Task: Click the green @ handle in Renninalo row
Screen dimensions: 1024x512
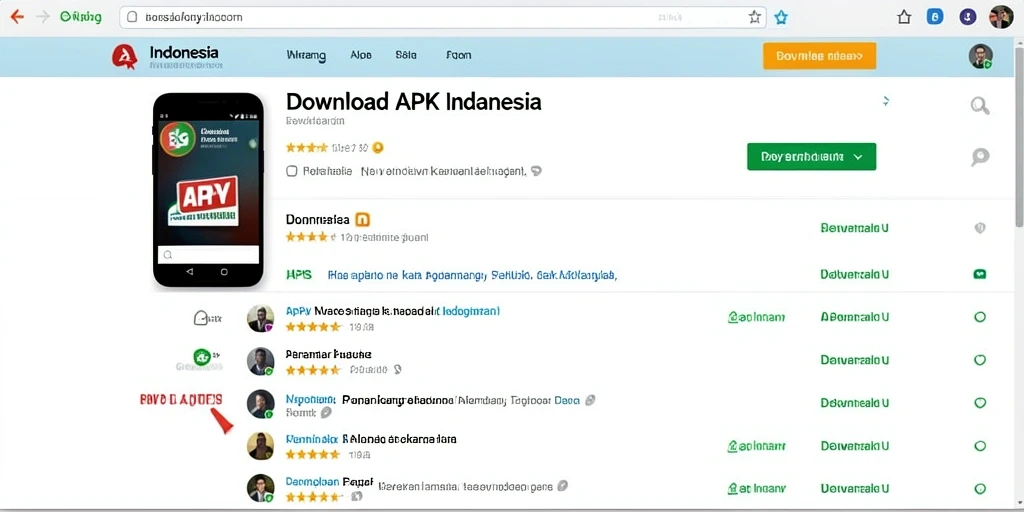Action: tap(756, 446)
